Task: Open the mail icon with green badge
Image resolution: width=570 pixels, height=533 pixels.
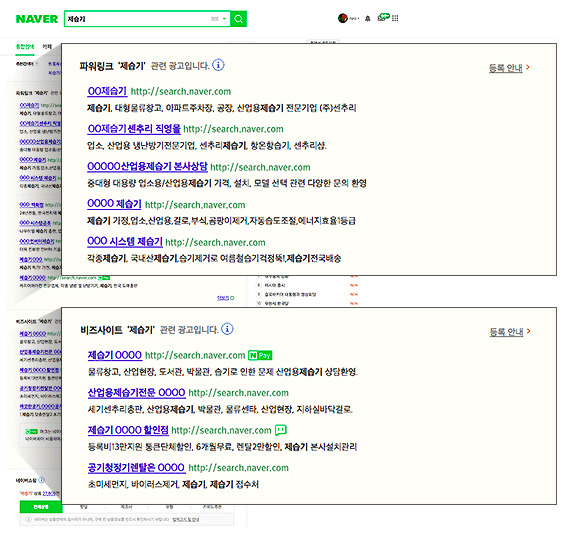Action: [383, 17]
